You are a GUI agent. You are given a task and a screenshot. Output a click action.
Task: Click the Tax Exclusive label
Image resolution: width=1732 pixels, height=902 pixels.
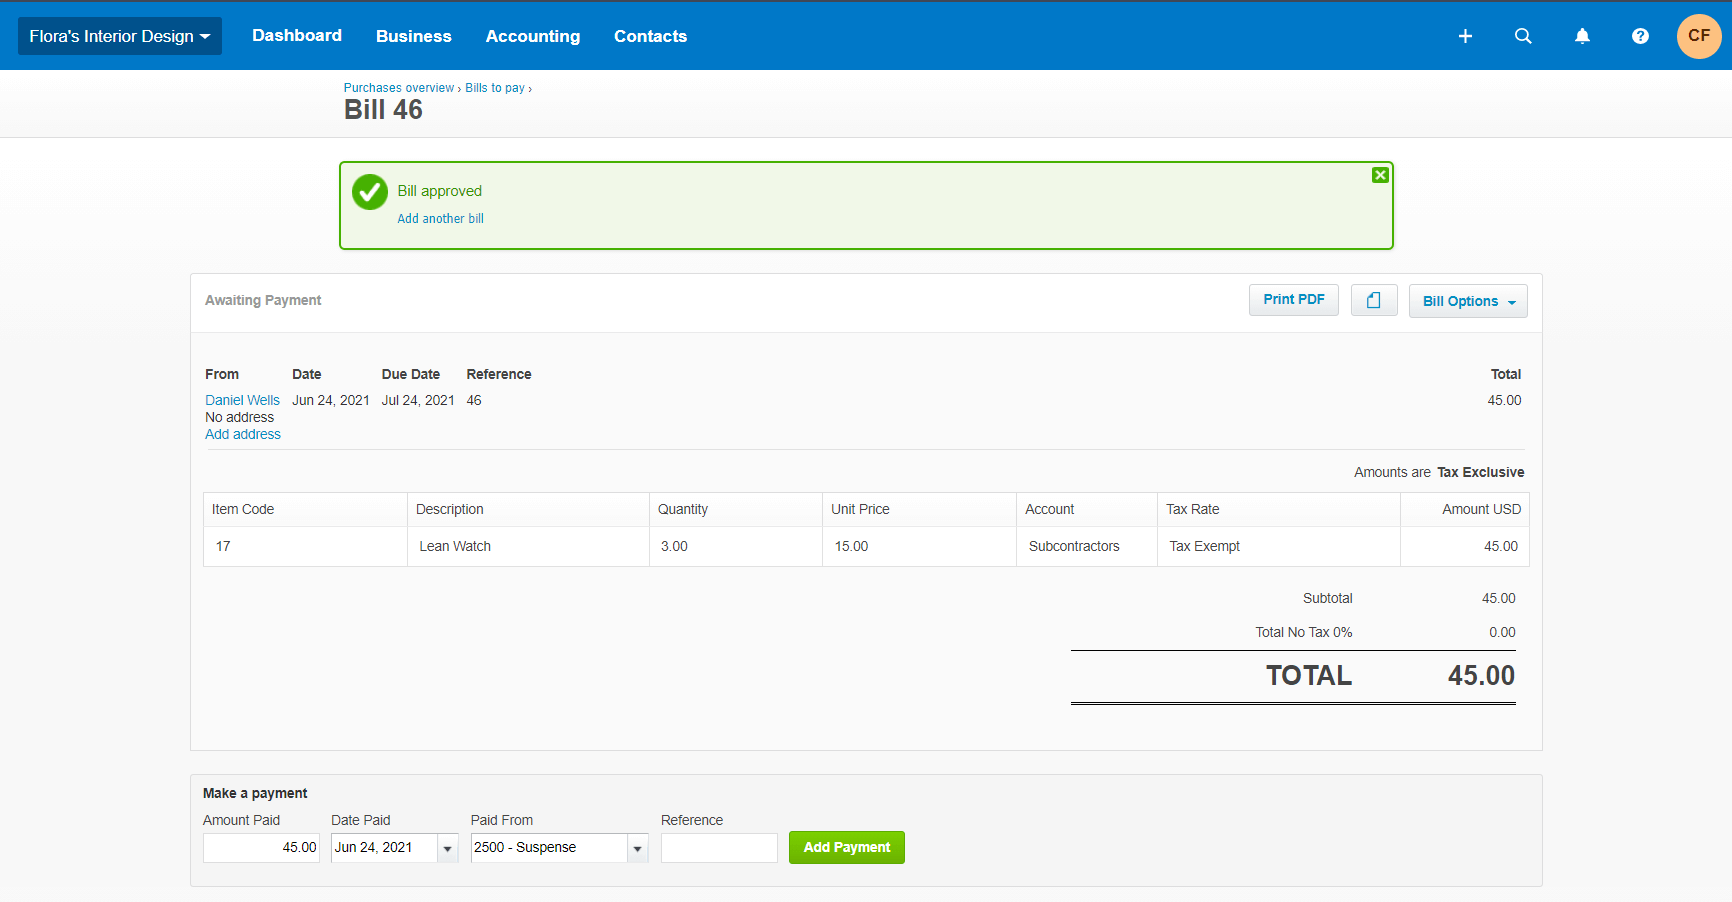[x=1481, y=472]
